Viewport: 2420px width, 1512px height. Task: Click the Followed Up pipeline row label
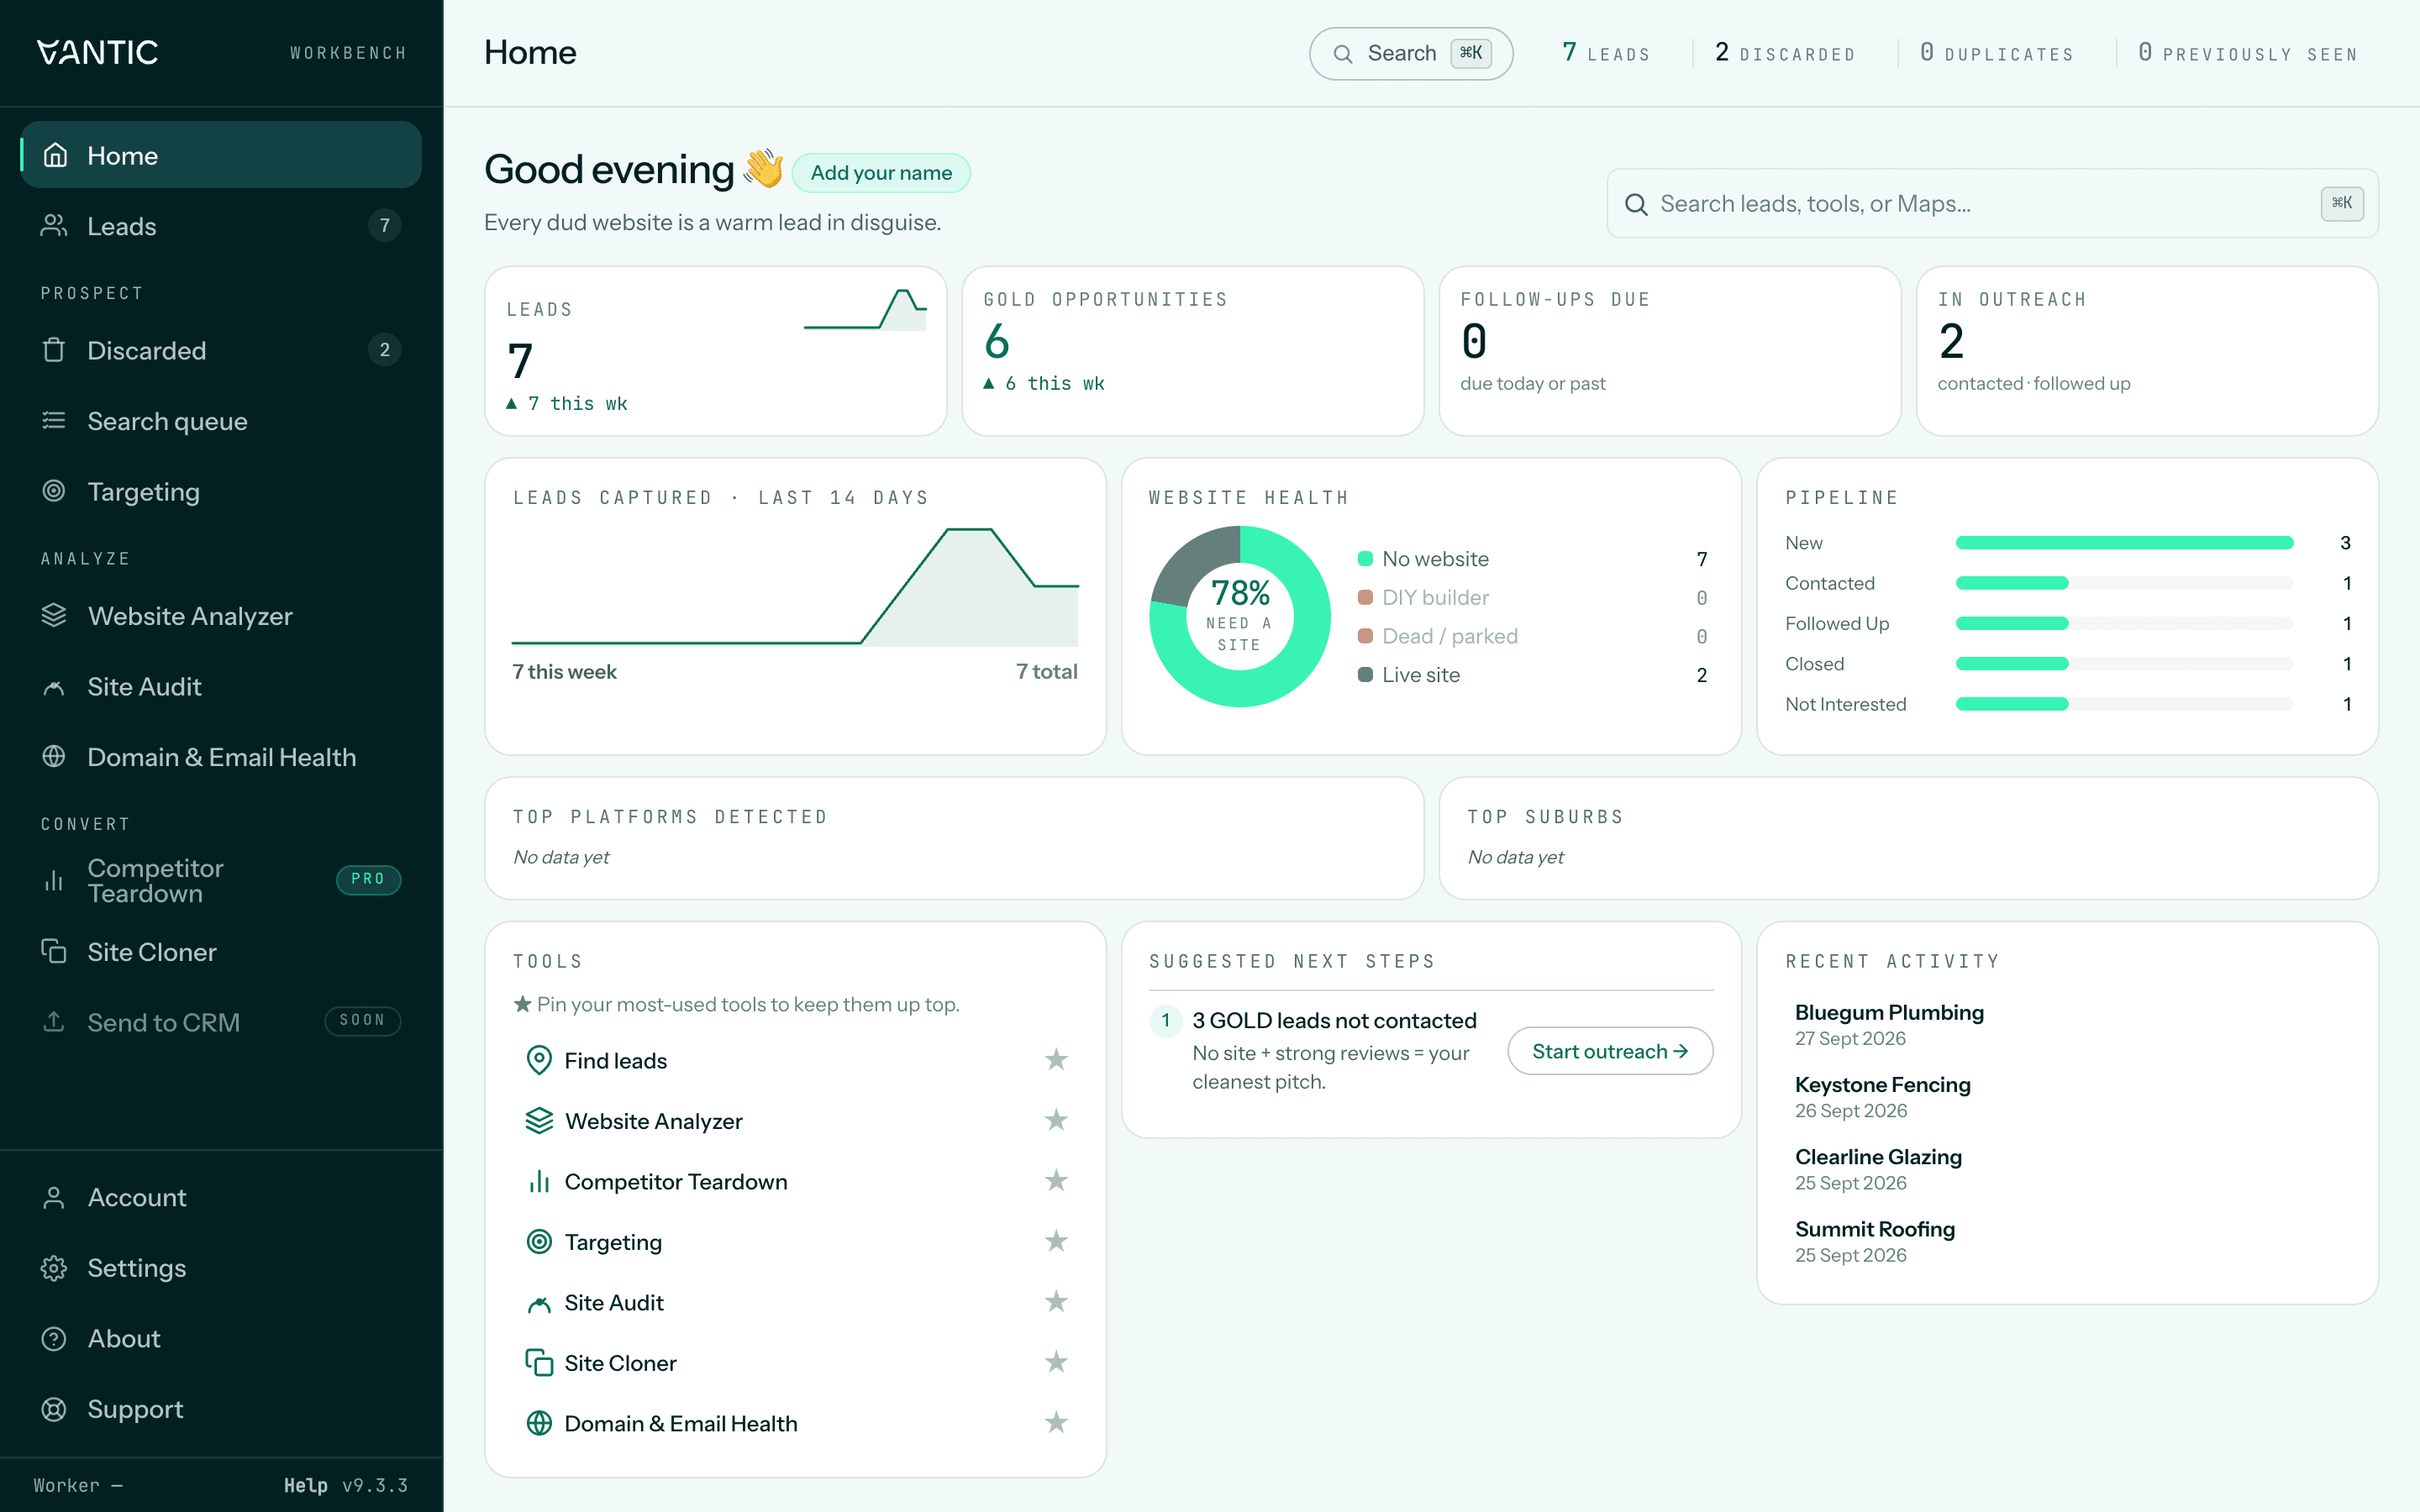1837,624
